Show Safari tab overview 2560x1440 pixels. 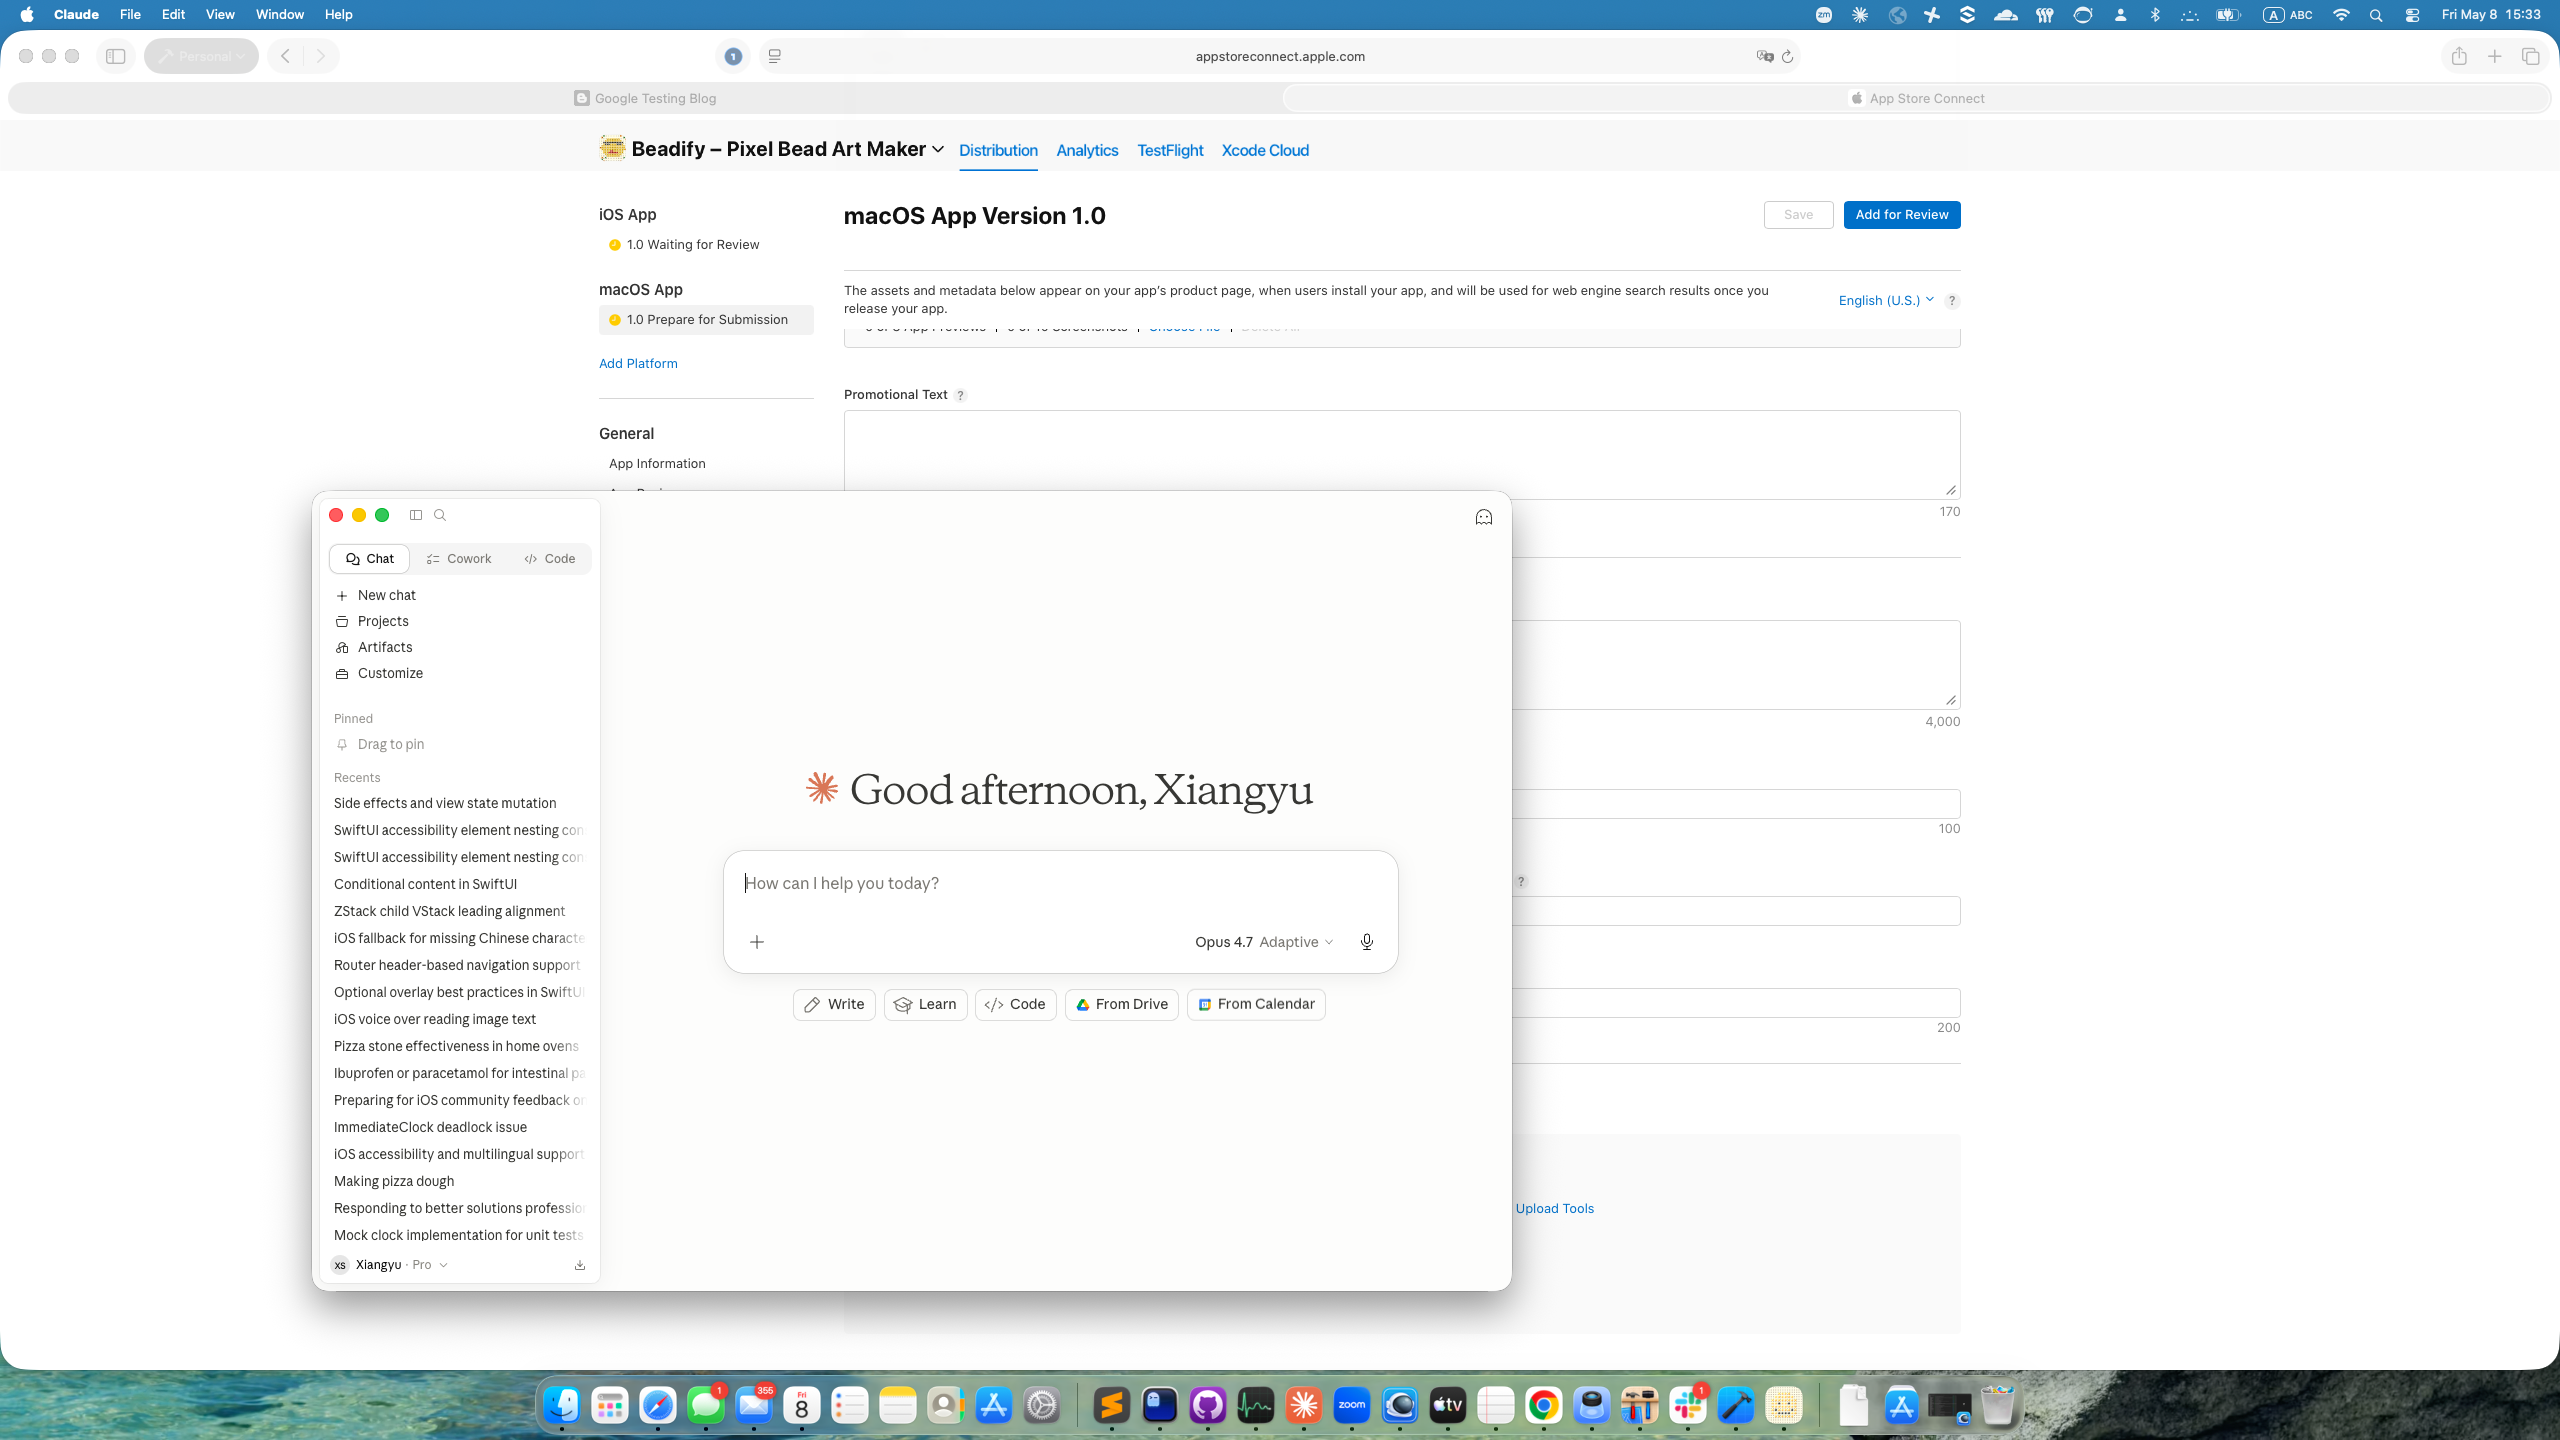2531,56
